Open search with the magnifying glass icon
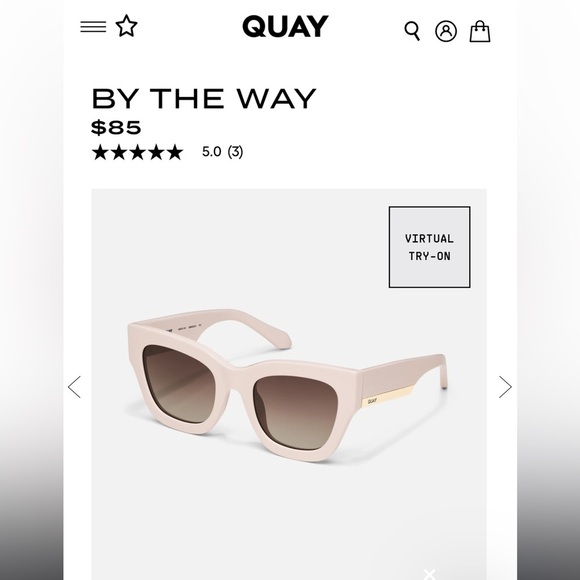580x580 pixels. pyautogui.click(x=412, y=31)
